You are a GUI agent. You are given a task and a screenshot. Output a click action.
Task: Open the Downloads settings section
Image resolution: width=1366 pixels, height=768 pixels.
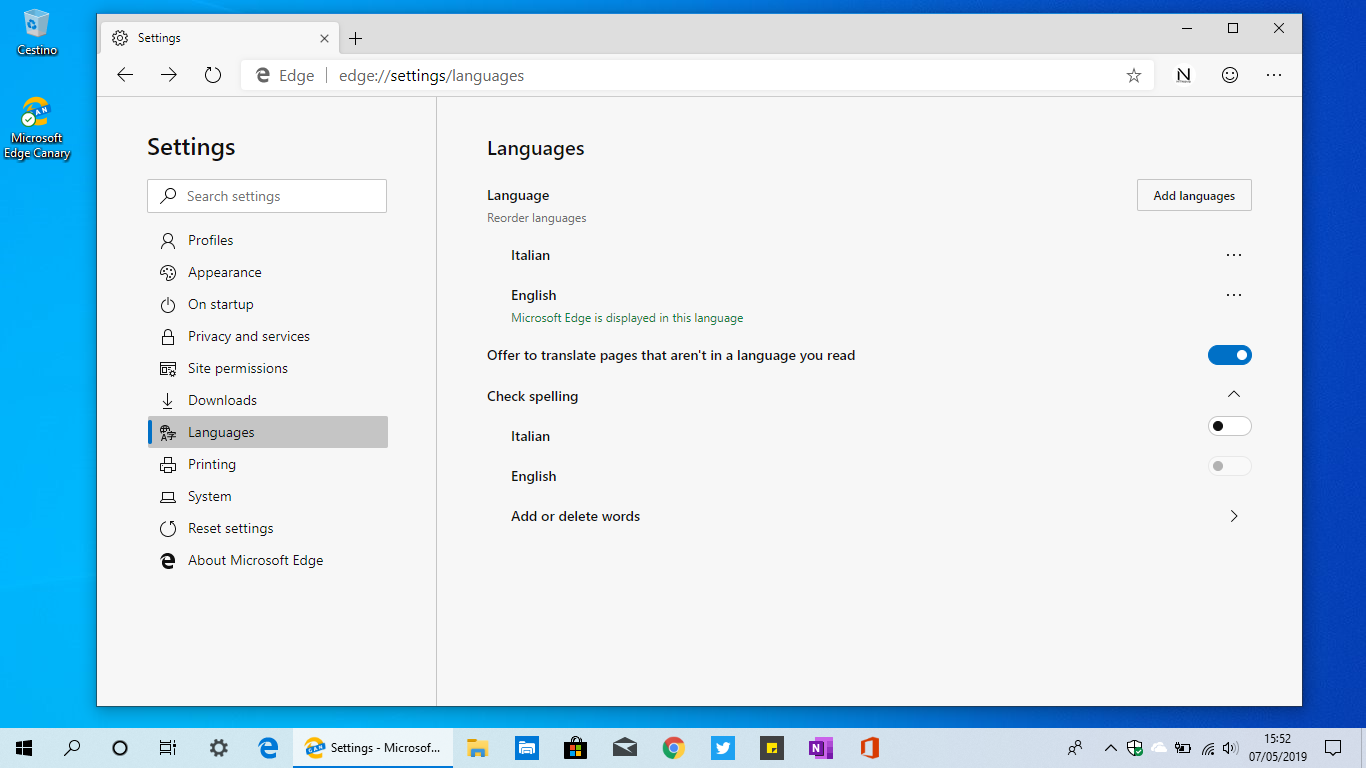pyautogui.click(x=223, y=400)
